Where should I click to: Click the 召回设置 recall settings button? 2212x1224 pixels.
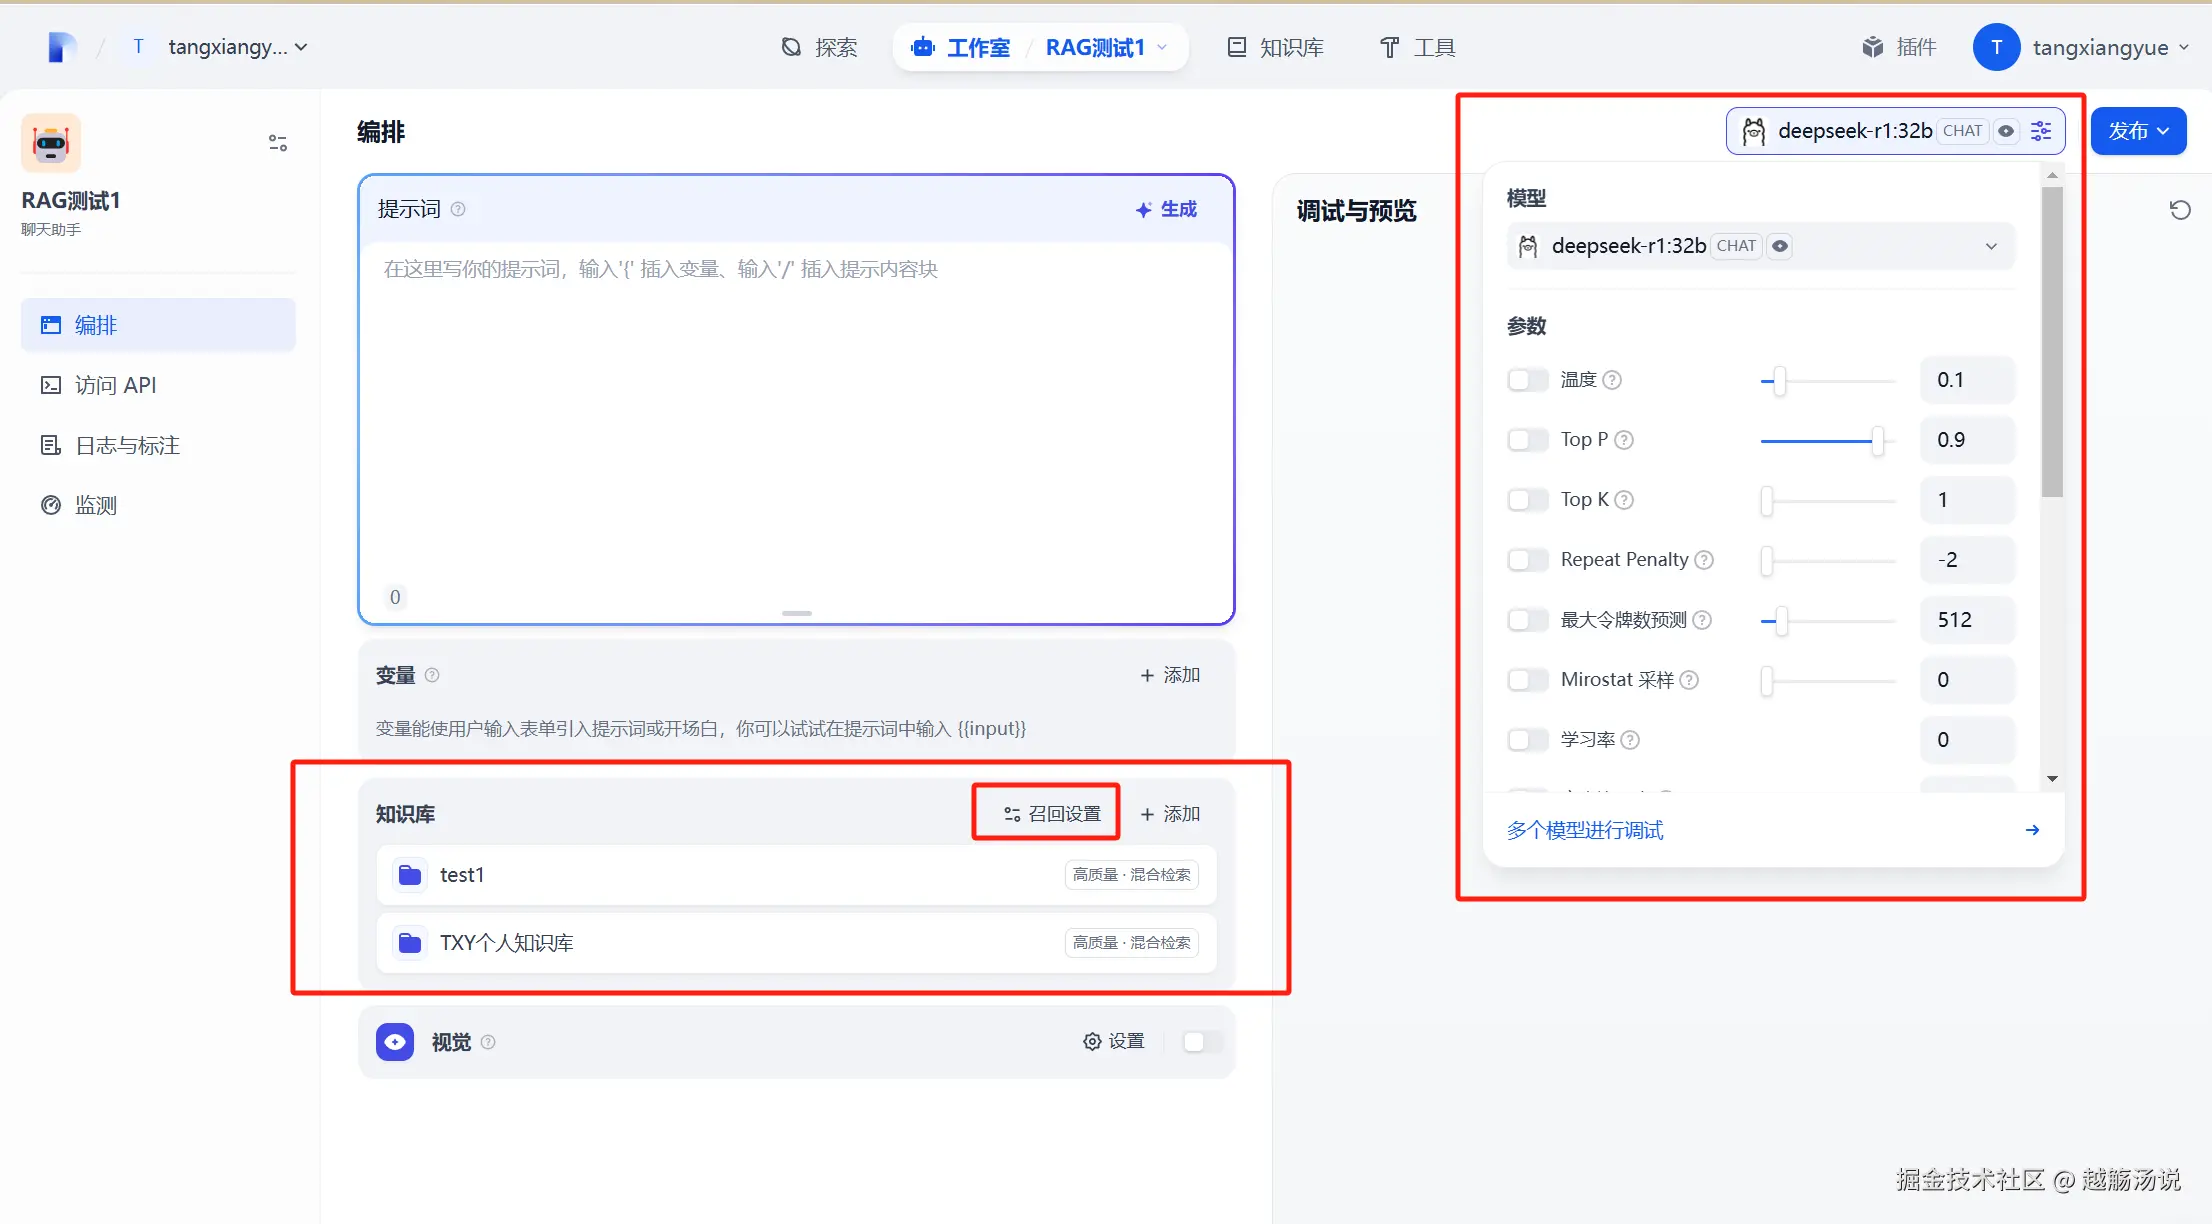1052,814
